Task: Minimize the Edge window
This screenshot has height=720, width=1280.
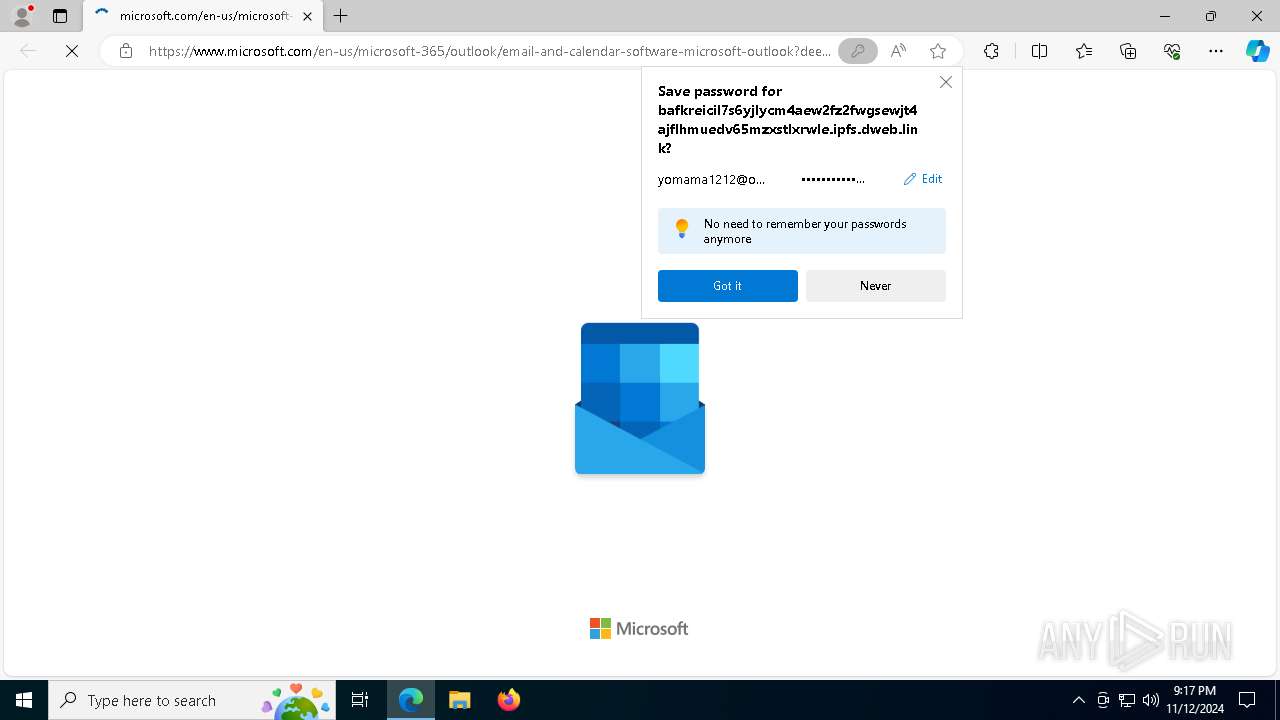Action: click(1165, 16)
